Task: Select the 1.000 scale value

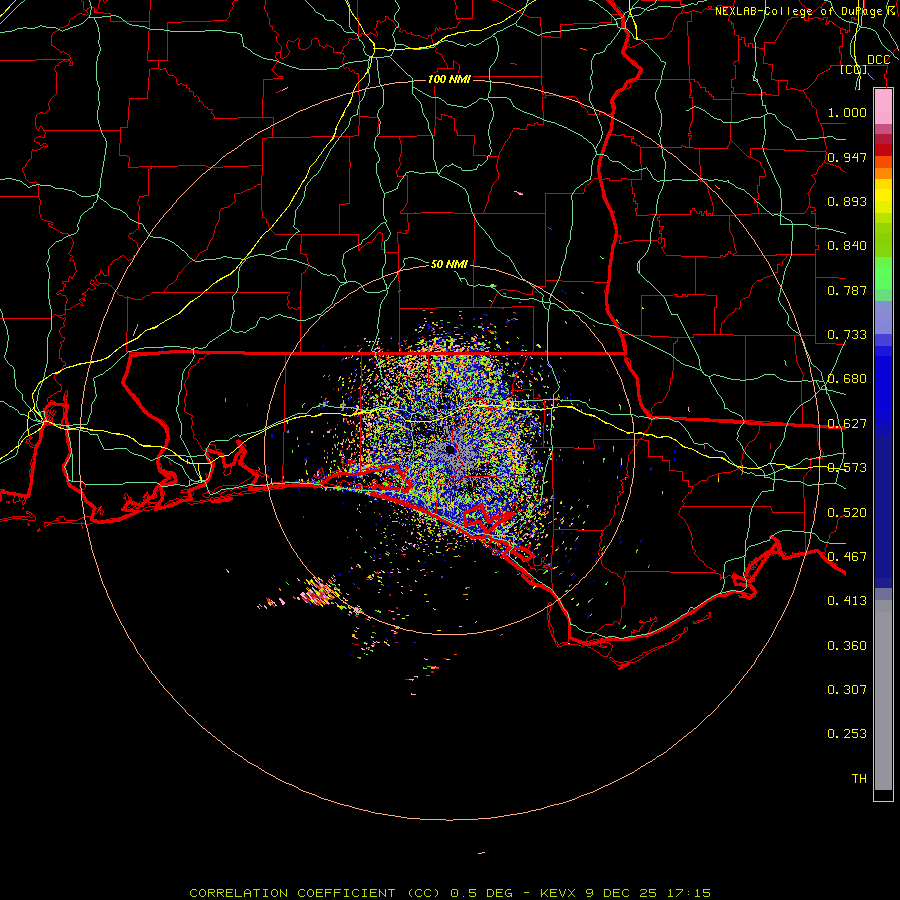Action: (x=847, y=112)
